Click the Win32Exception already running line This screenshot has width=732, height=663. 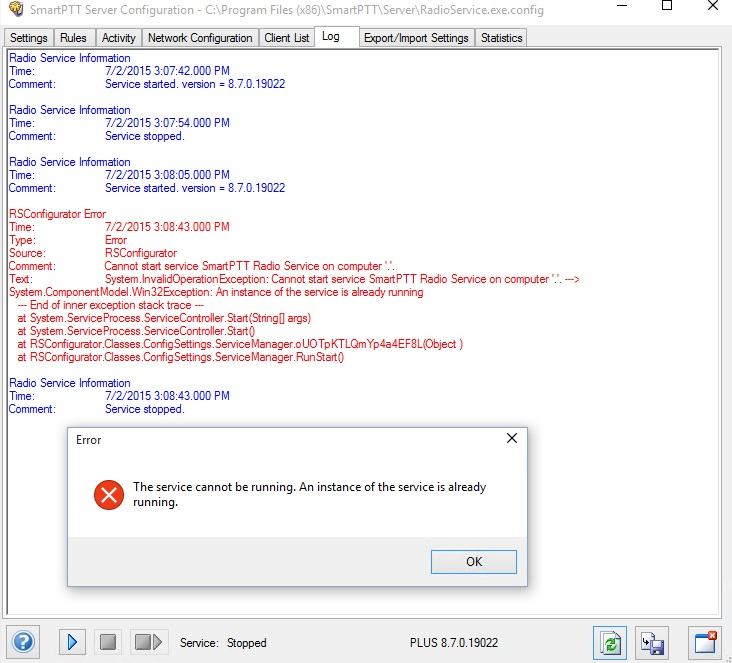pos(216,292)
